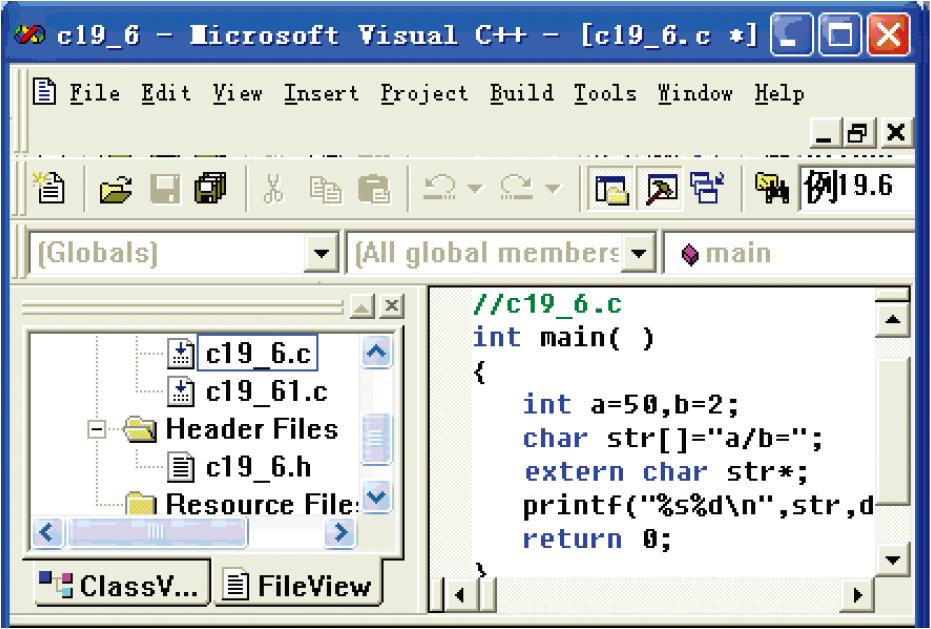Click the c19_6.h header file icon
This screenshot has height=629, width=931.
coord(180,467)
